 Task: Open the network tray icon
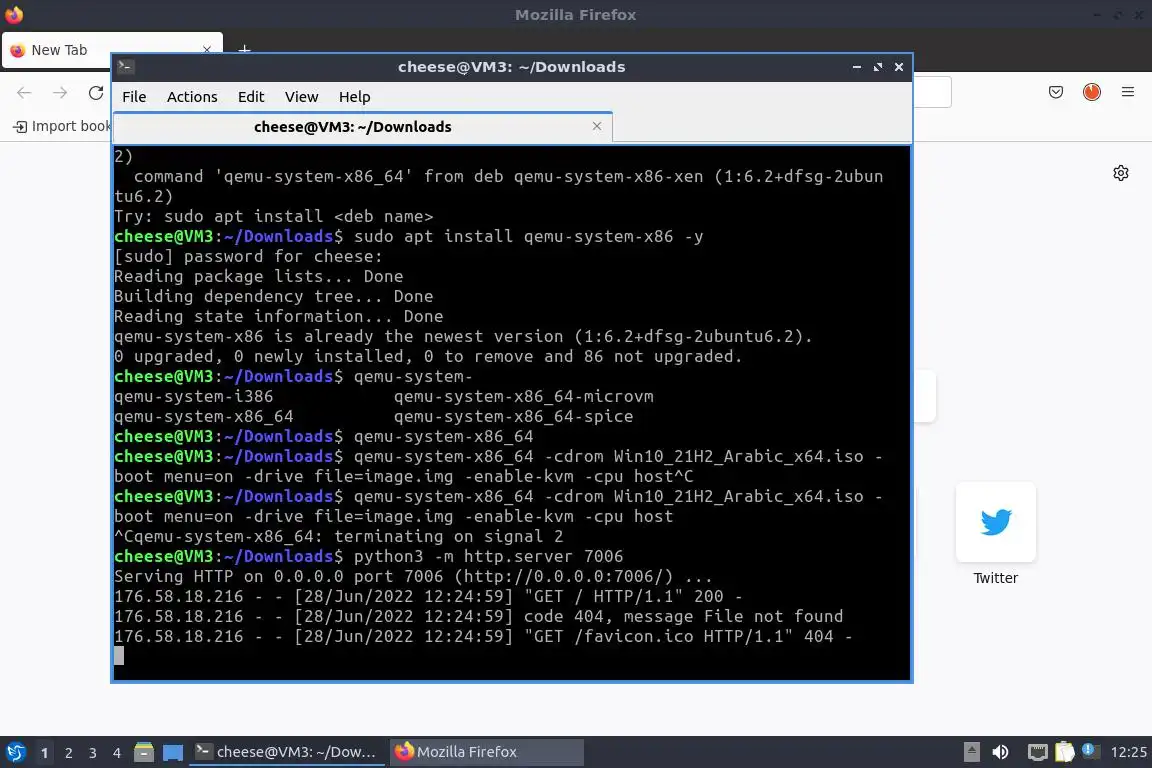[x=1037, y=752]
